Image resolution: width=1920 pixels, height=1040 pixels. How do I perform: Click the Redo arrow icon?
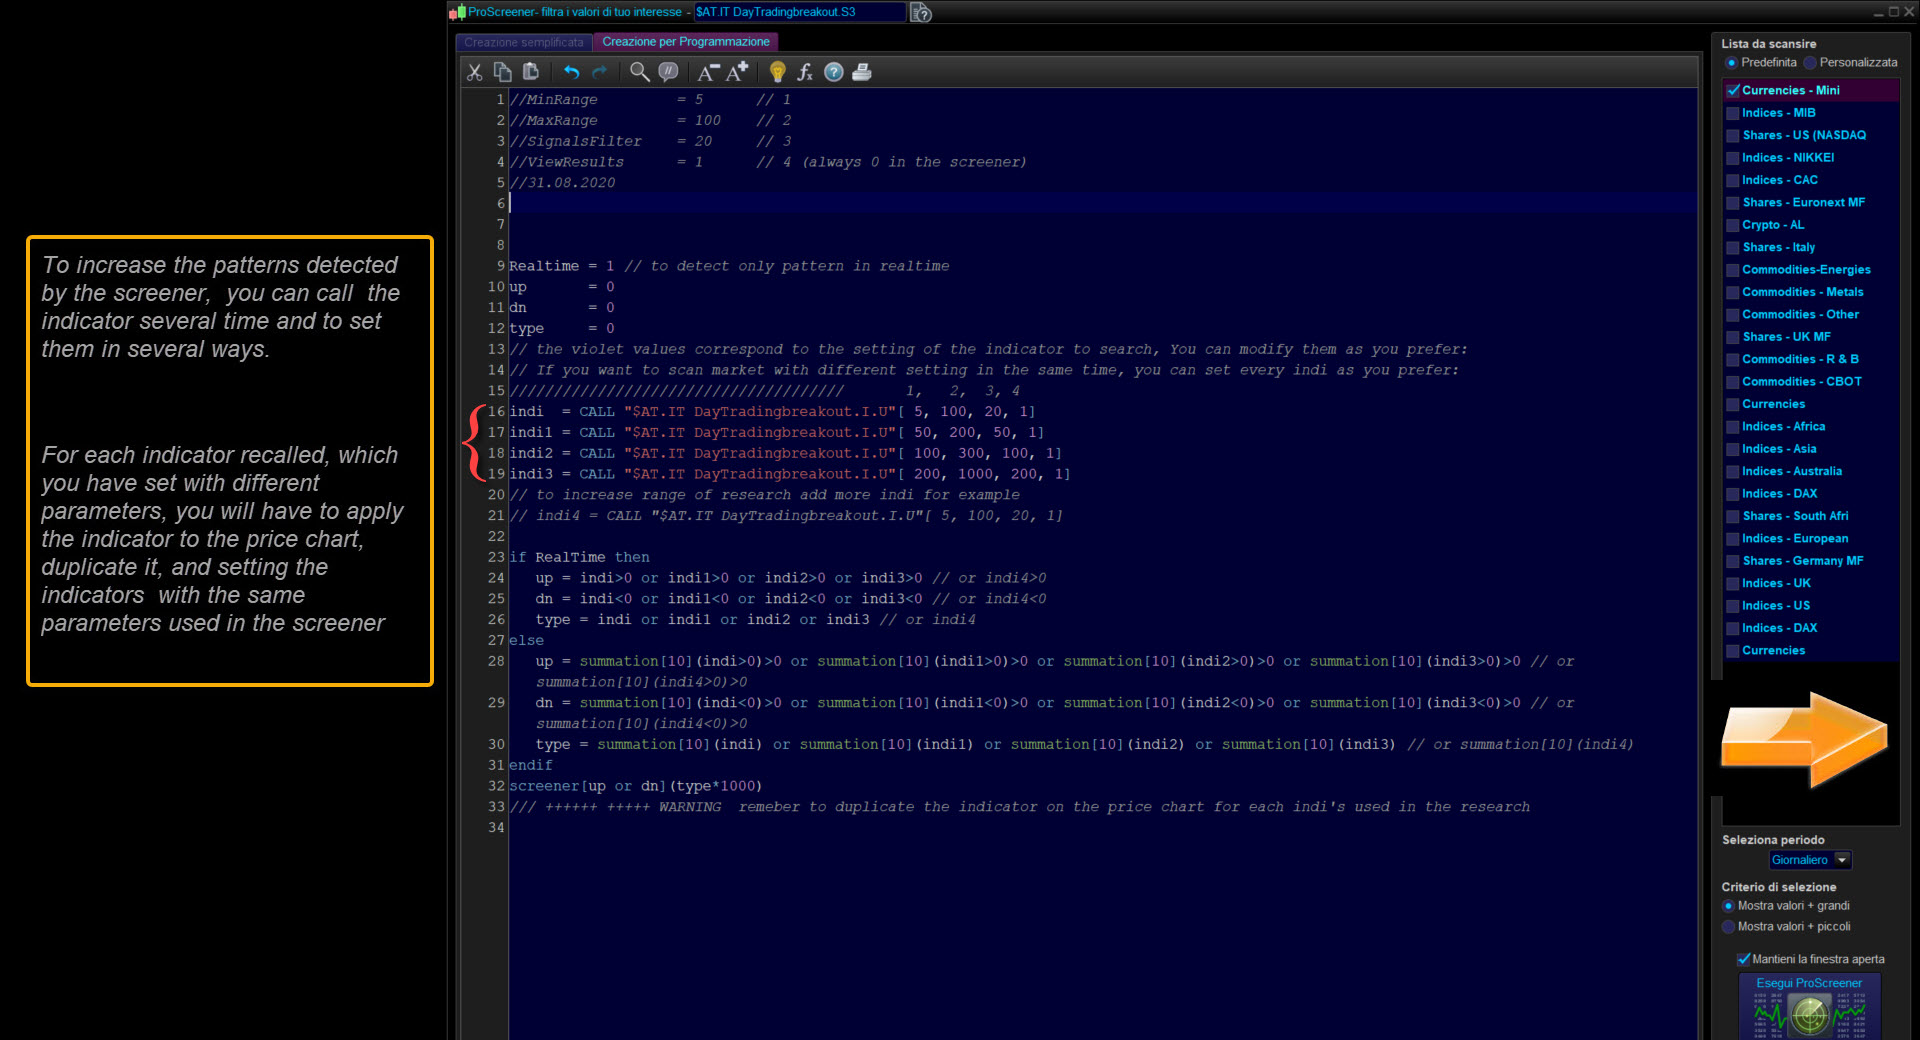pyautogui.click(x=599, y=72)
